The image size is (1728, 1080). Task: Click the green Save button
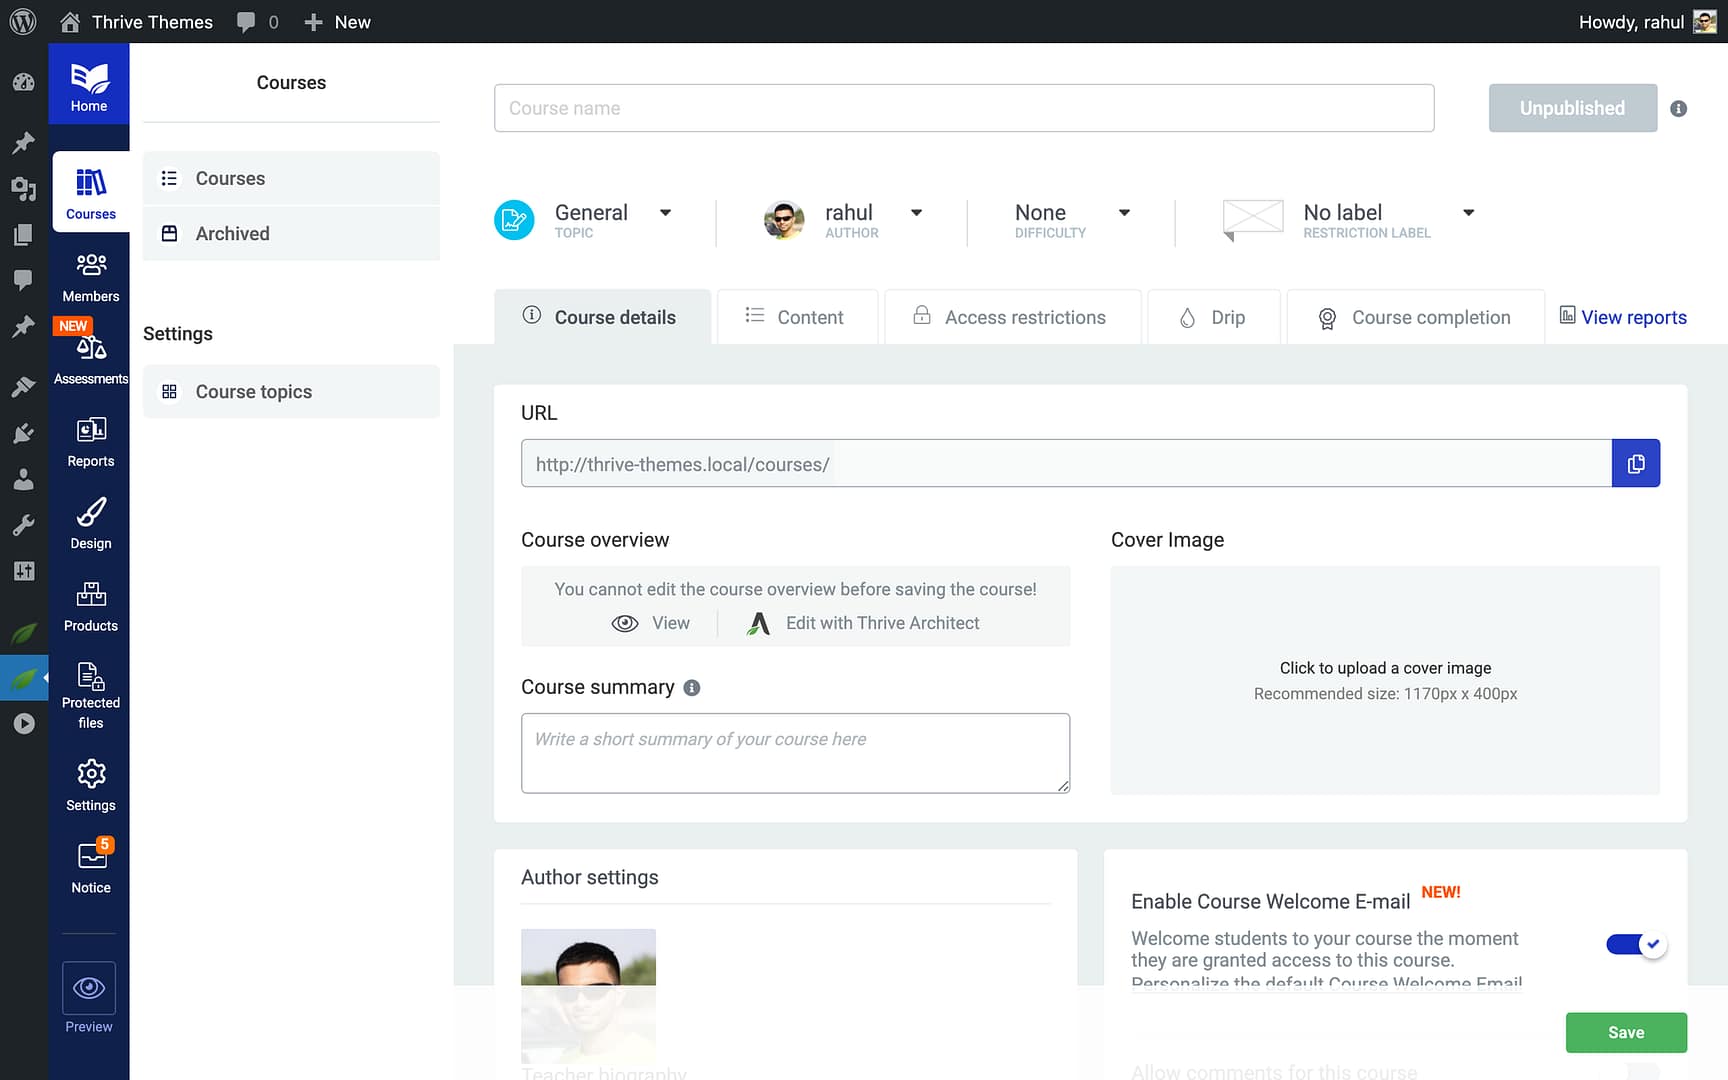pos(1626,1032)
